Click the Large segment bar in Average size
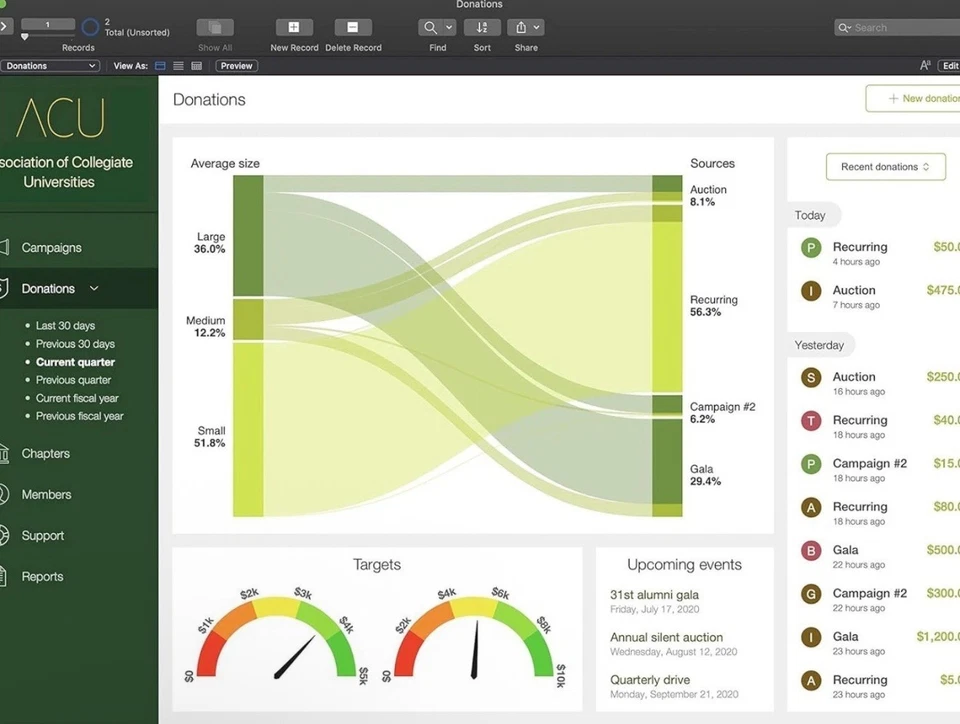The height and width of the screenshot is (724, 960). click(248, 236)
